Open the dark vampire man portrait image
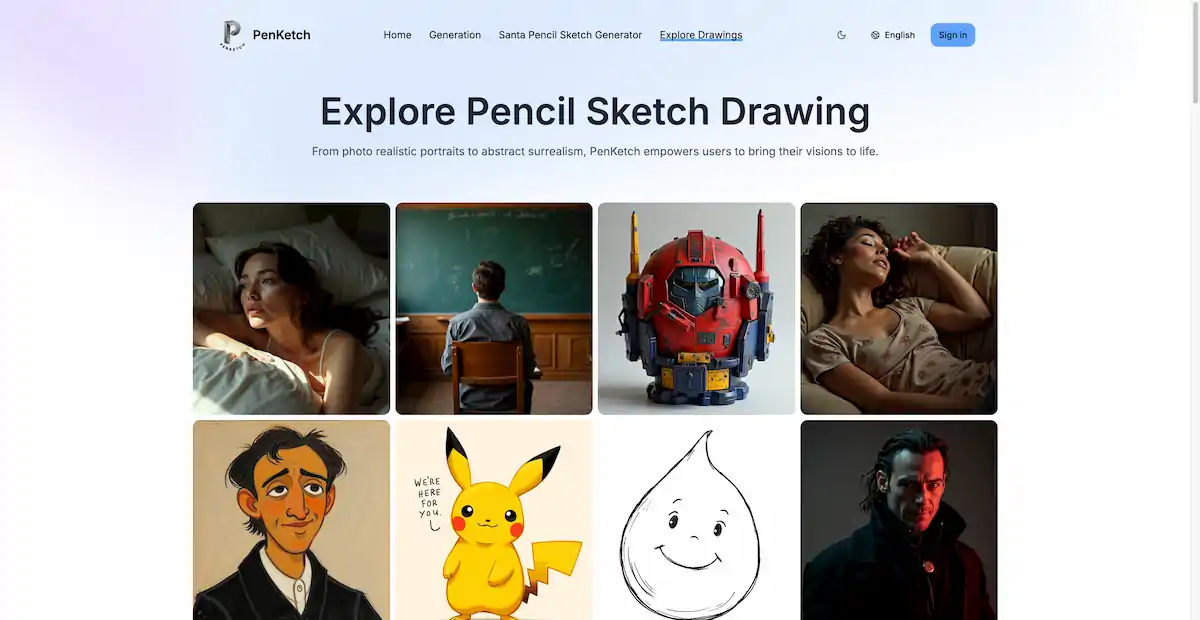The height and width of the screenshot is (620, 1200). [x=899, y=520]
